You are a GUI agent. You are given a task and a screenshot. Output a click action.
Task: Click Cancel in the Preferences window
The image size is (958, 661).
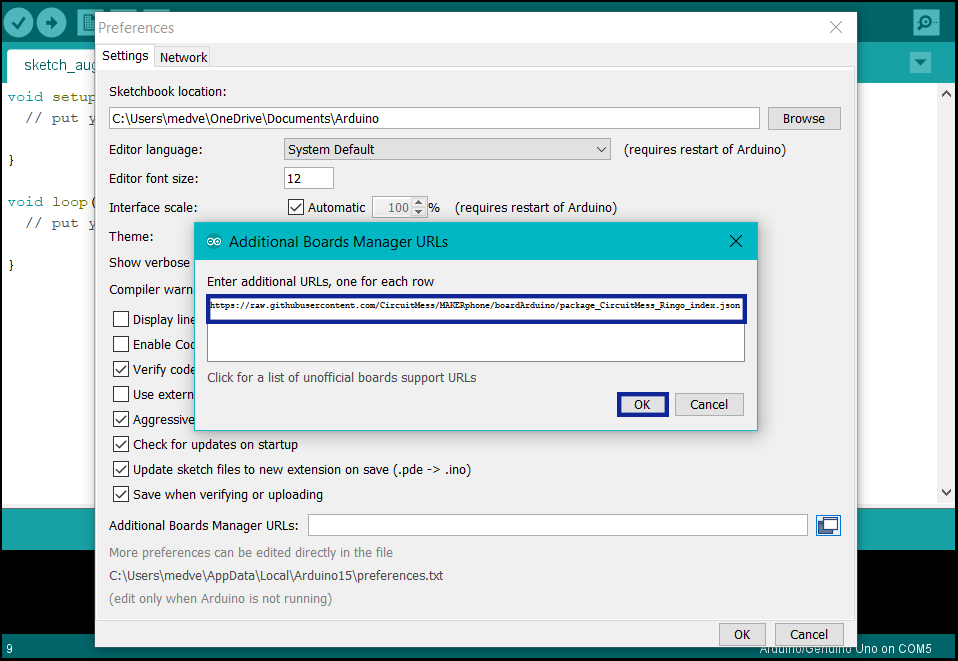point(809,635)
